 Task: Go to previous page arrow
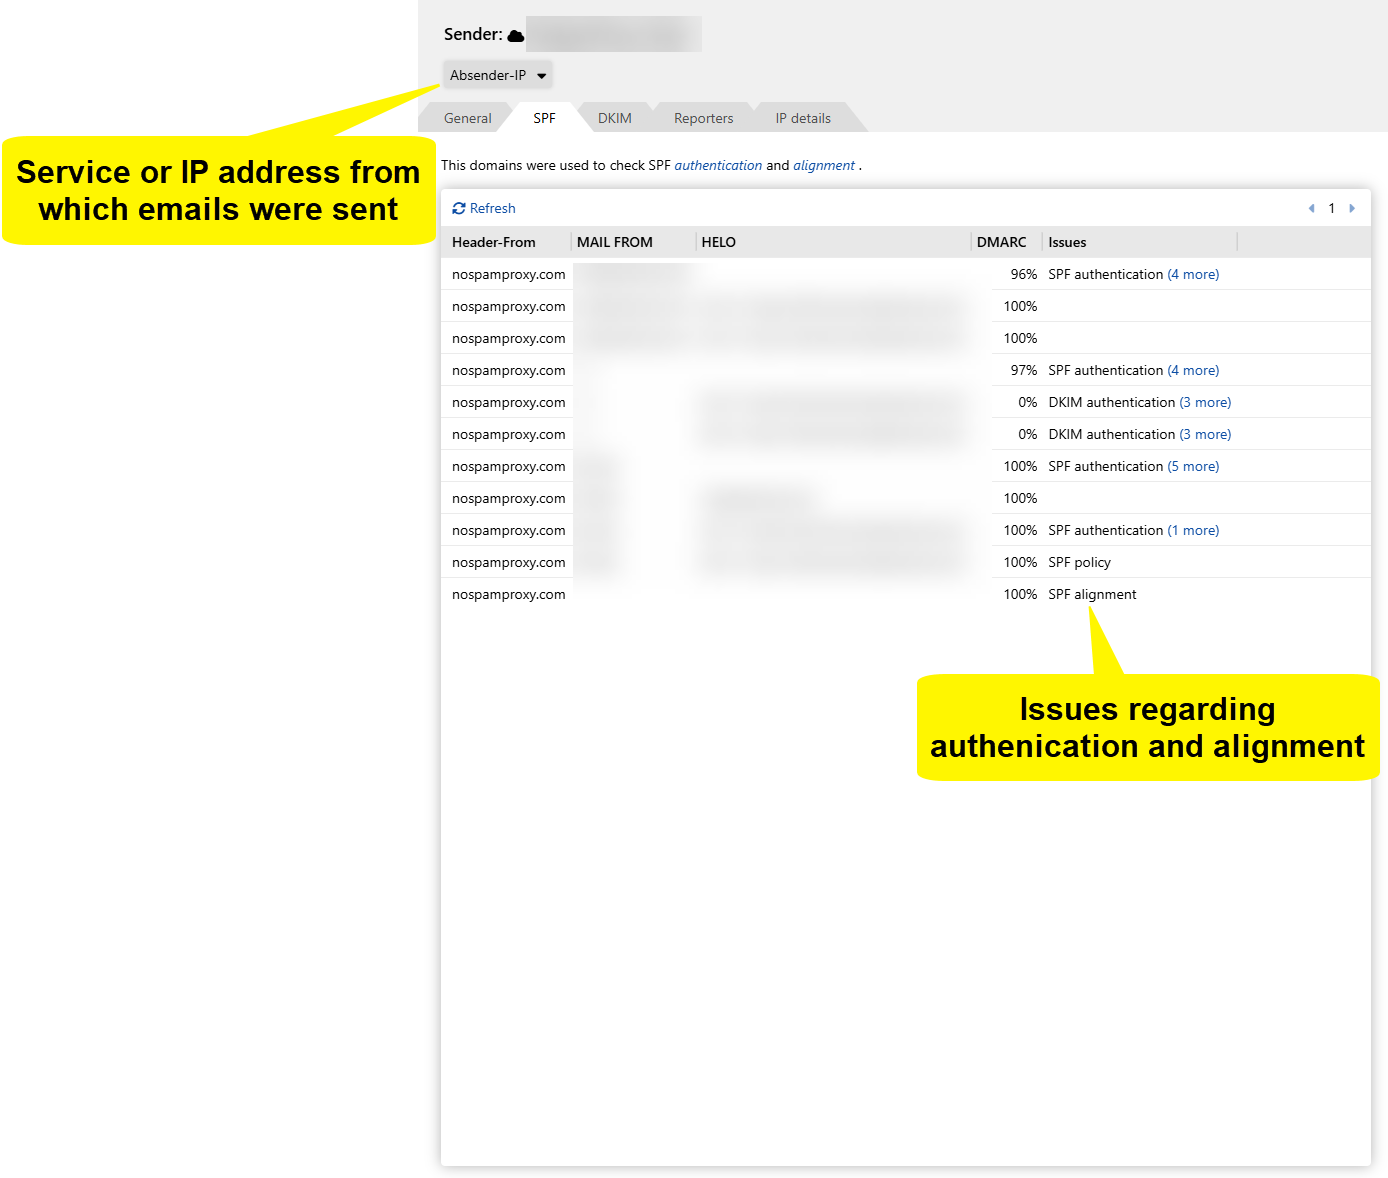1311,208
